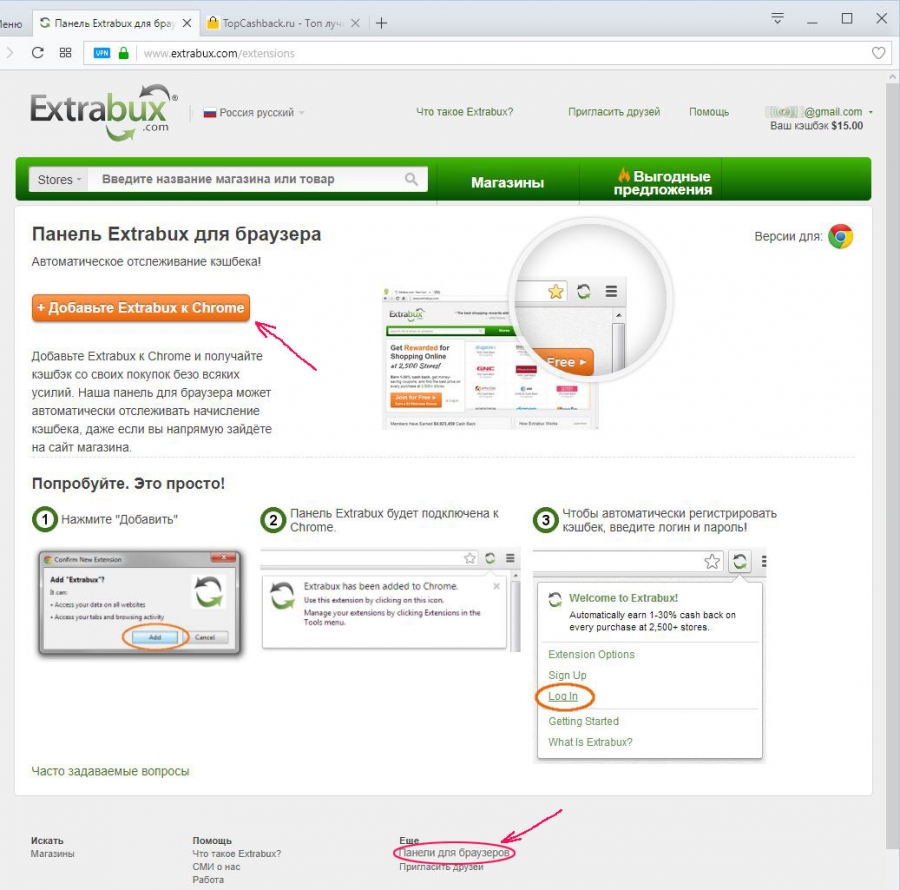The width and height of the screenshot is (900, 890).
Task: Click the Чтобы автоматически регистрировать кэшбек step text
Action: click(669, 520)
